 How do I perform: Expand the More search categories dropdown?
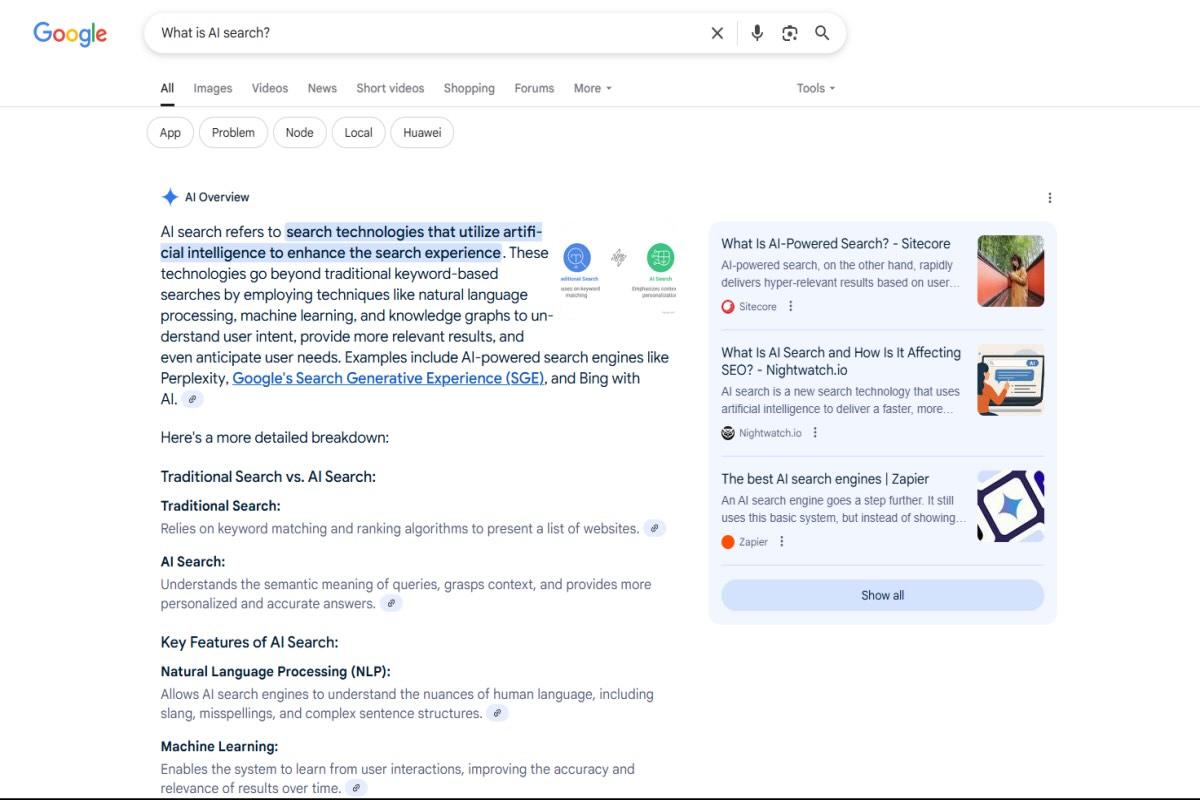coord(592,88)
